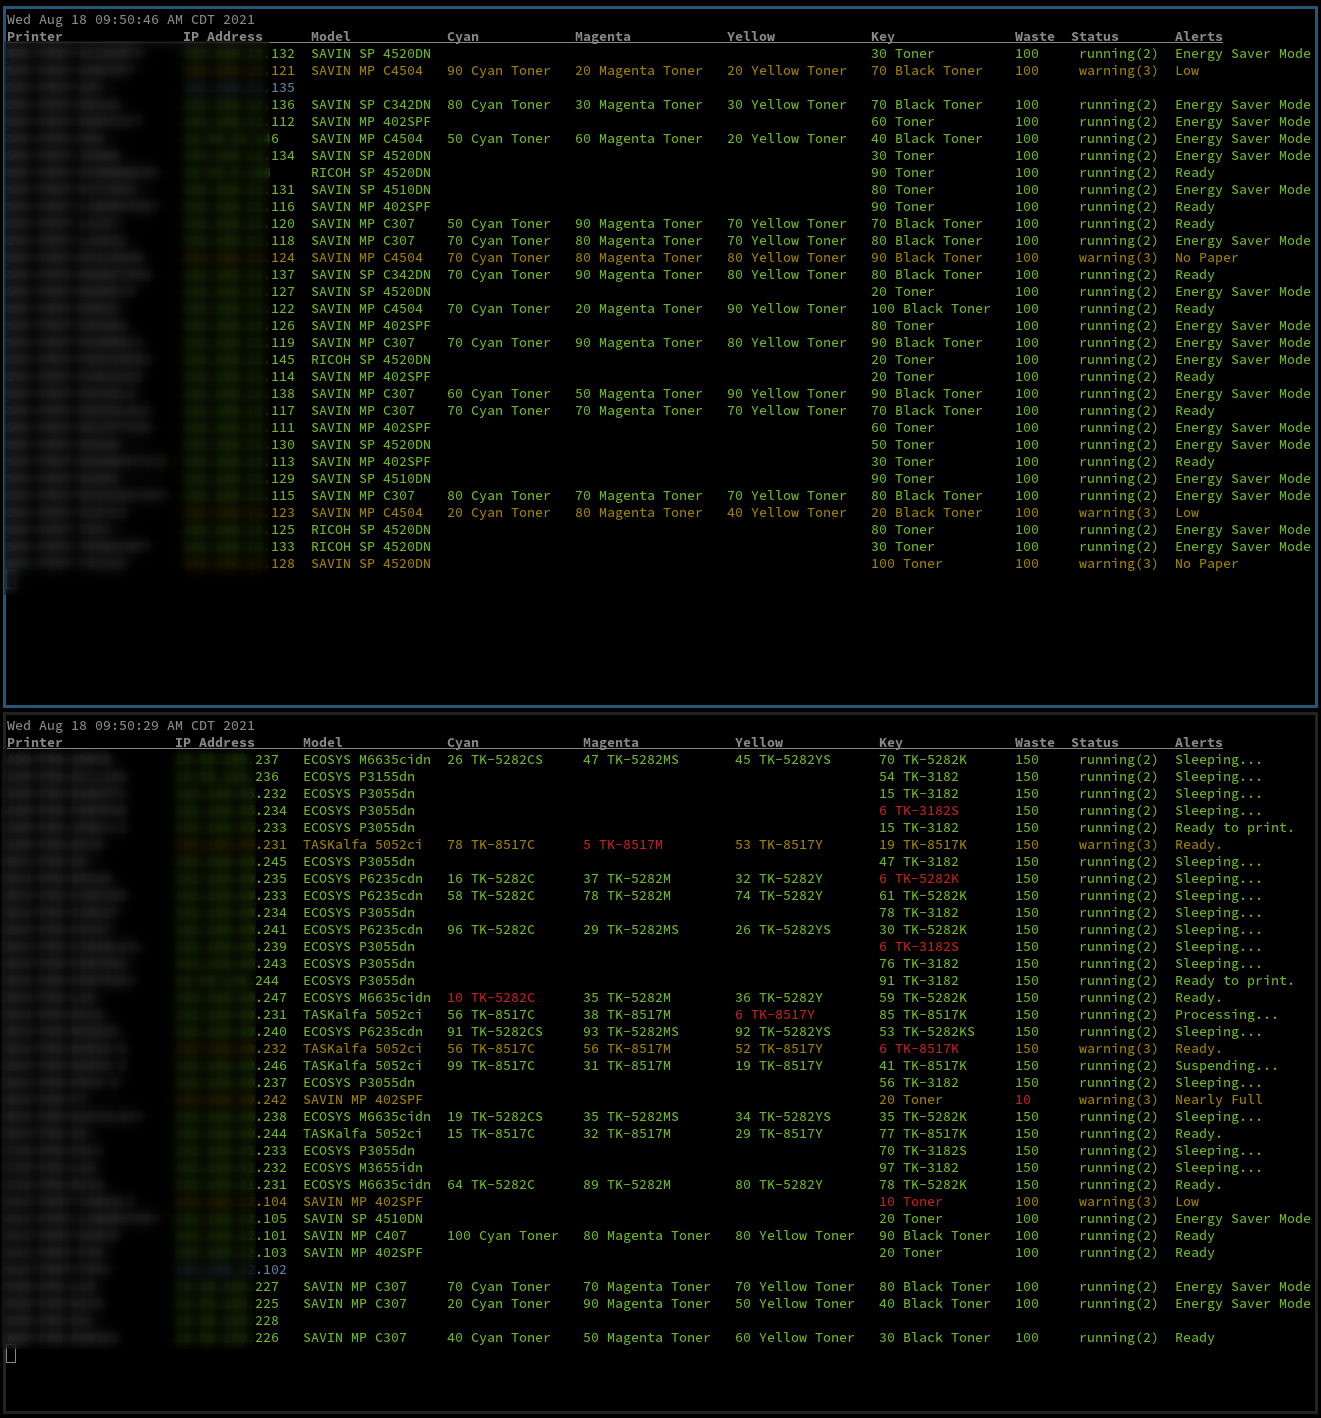The height and width of the screenshot is (1418, 1321).
Task: Click IP ending 228 in the bottom pane
Action: click(x=267, y=1321)
